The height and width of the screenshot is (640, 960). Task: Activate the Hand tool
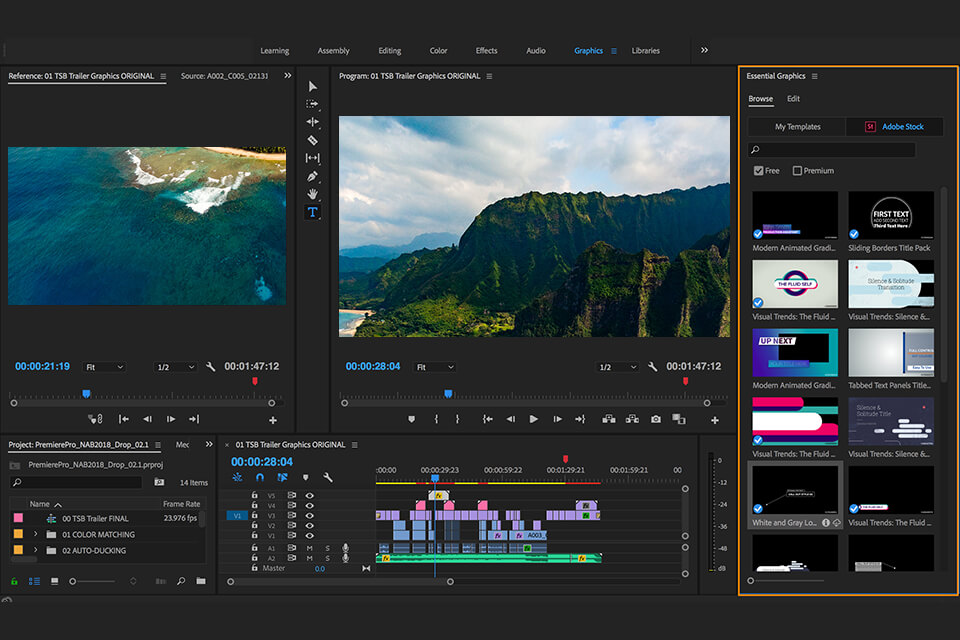click(312, 194)
